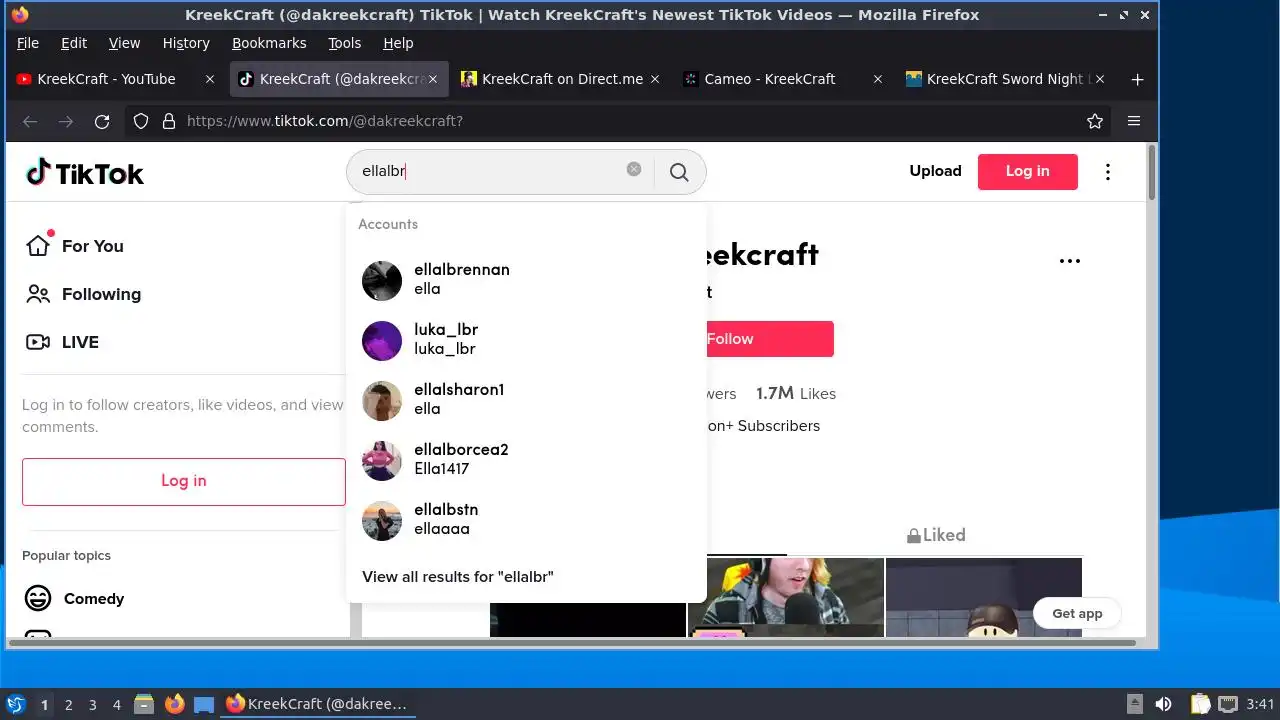Go forward to the next page

click(x=66, y=121)
